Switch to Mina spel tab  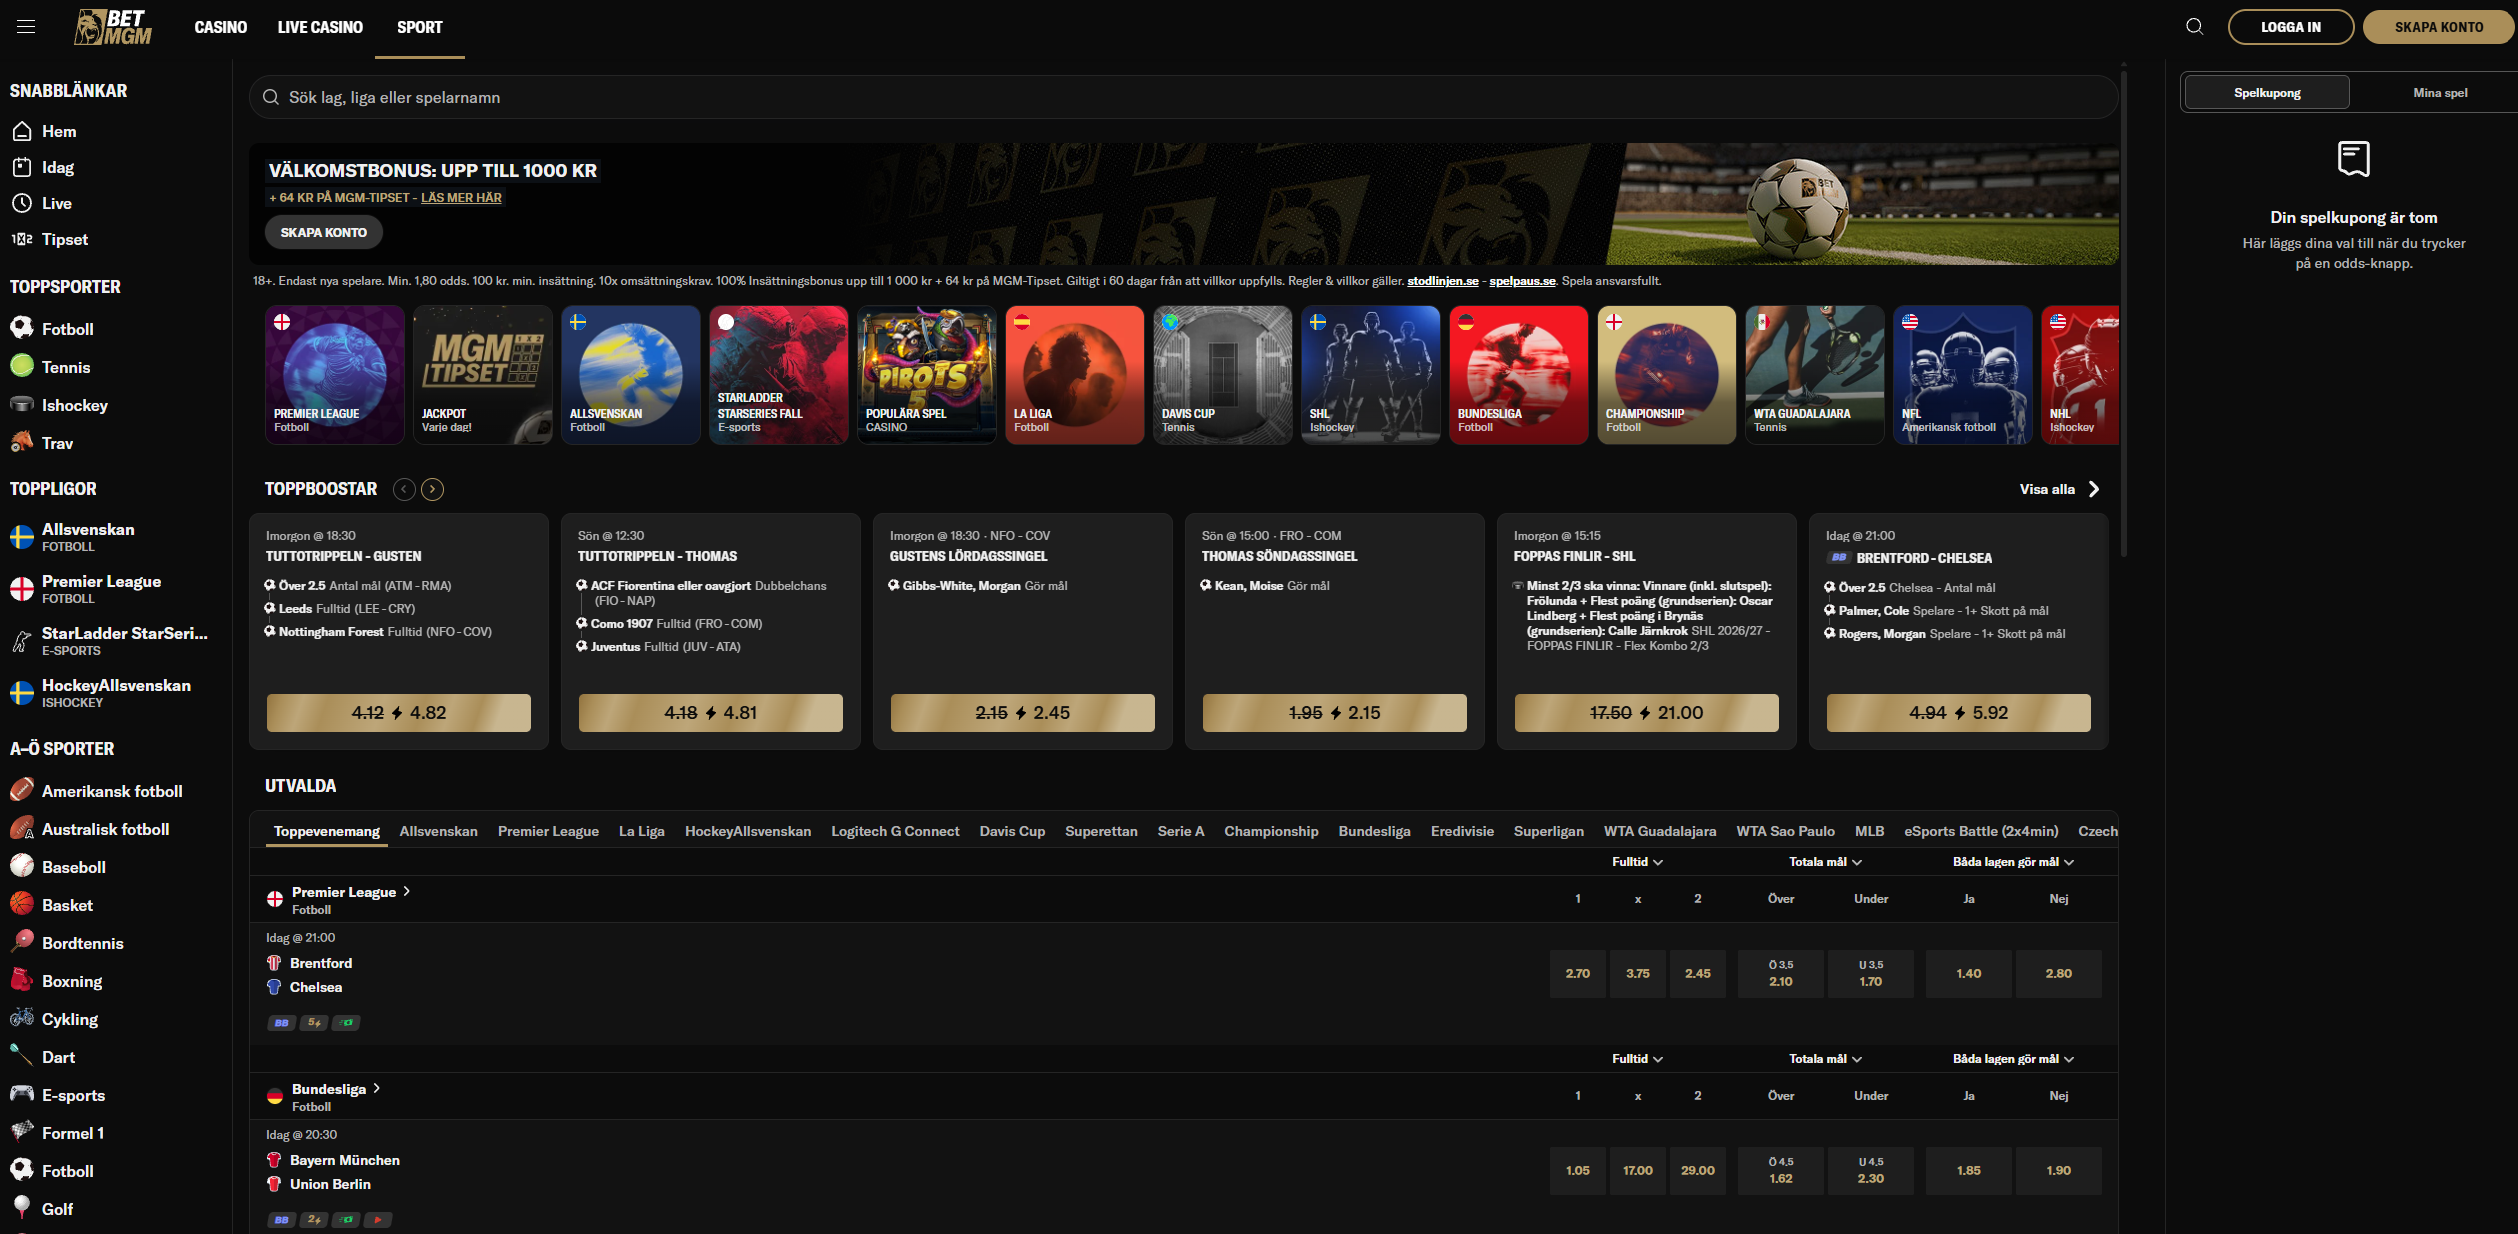click(x=2440, y=93)
